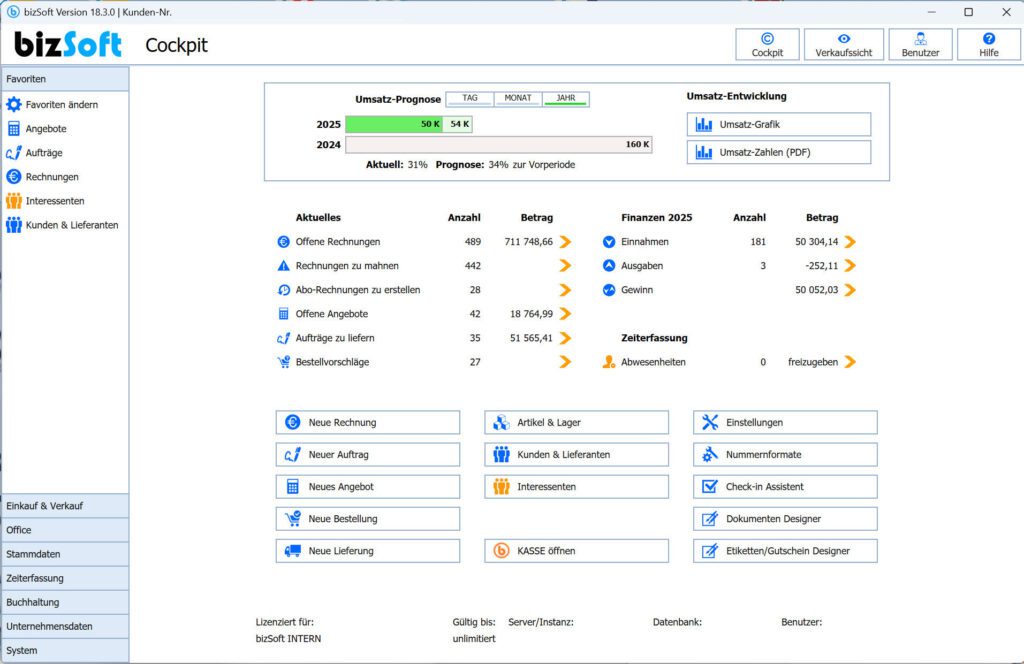Create a Neue Bestellung

(368, 519)
